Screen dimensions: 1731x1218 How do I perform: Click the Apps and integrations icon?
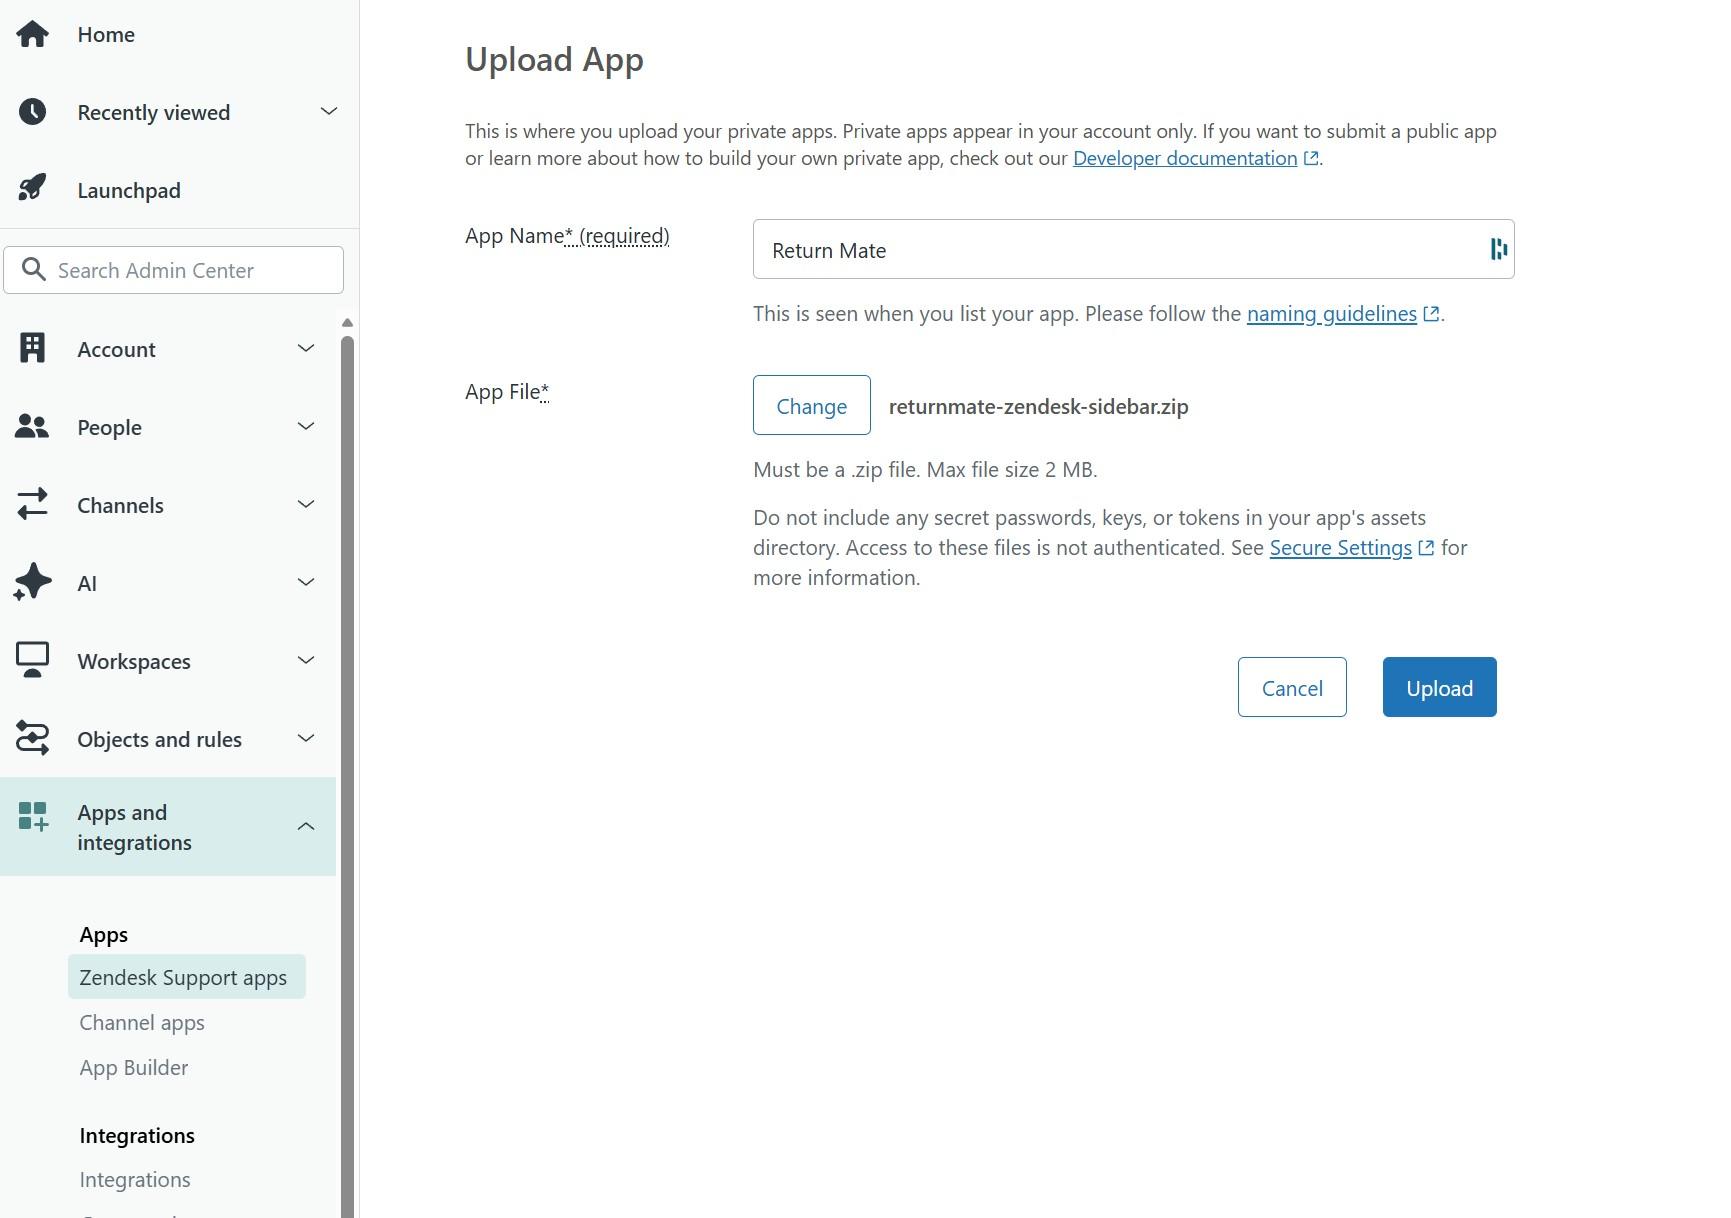(x=33, y=817)
